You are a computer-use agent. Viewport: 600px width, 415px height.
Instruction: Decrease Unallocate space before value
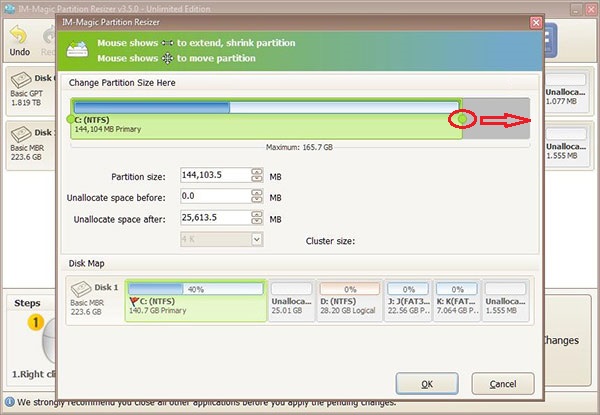coord(257,200)
